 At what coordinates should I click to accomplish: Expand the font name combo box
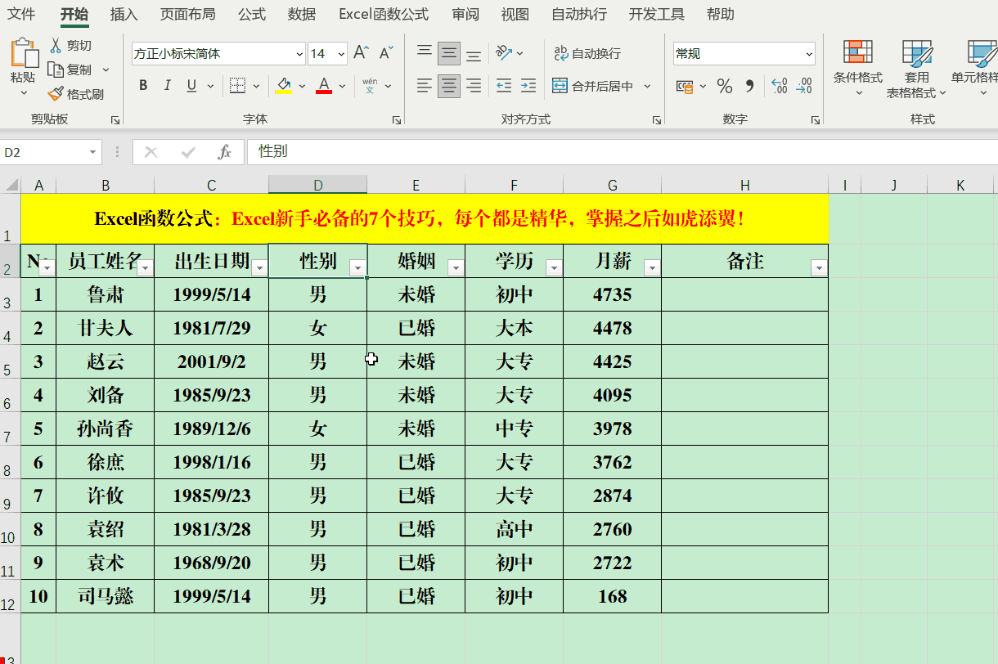coord(299,54)
